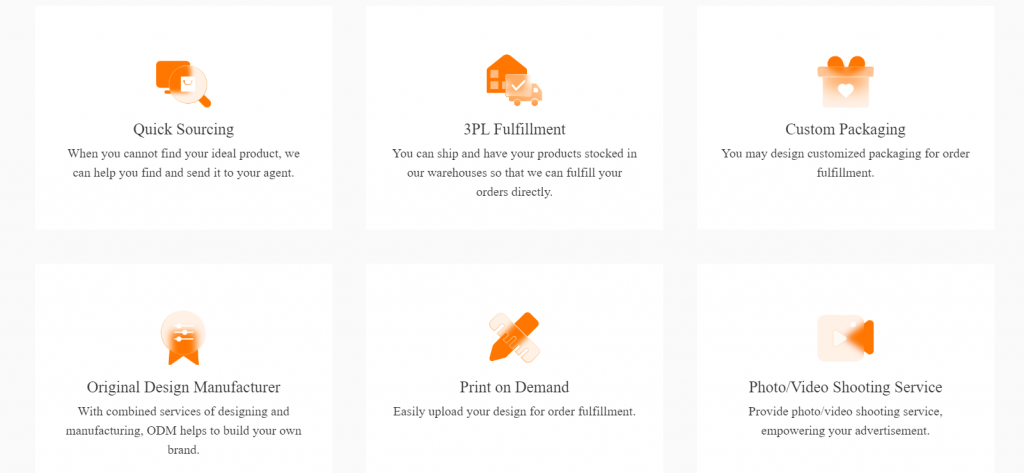Click the Custom Packaging gift box icon
Image resolution: width=1024 pixels, height=473 pixels.
[845, 82]
